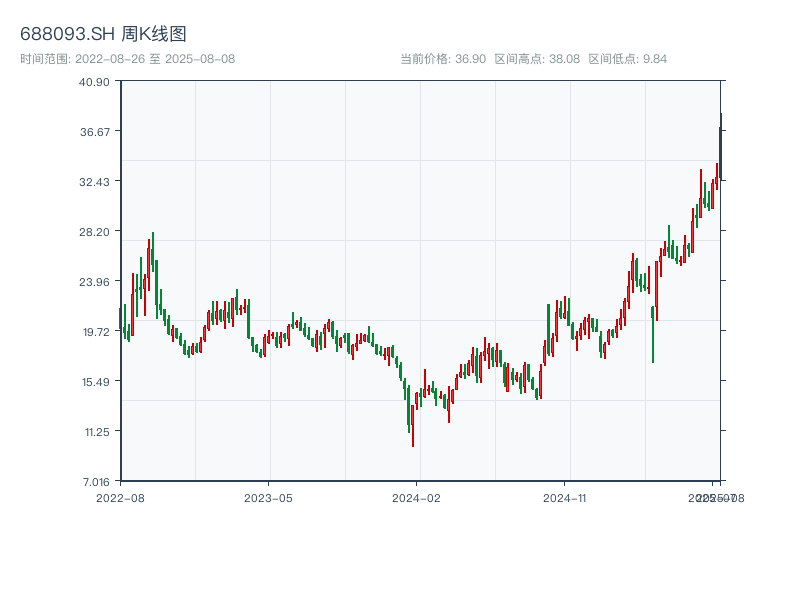800x600 pixels.
Task: Click the 当前价格 36.90 label
Action: (x=443, y=59)
